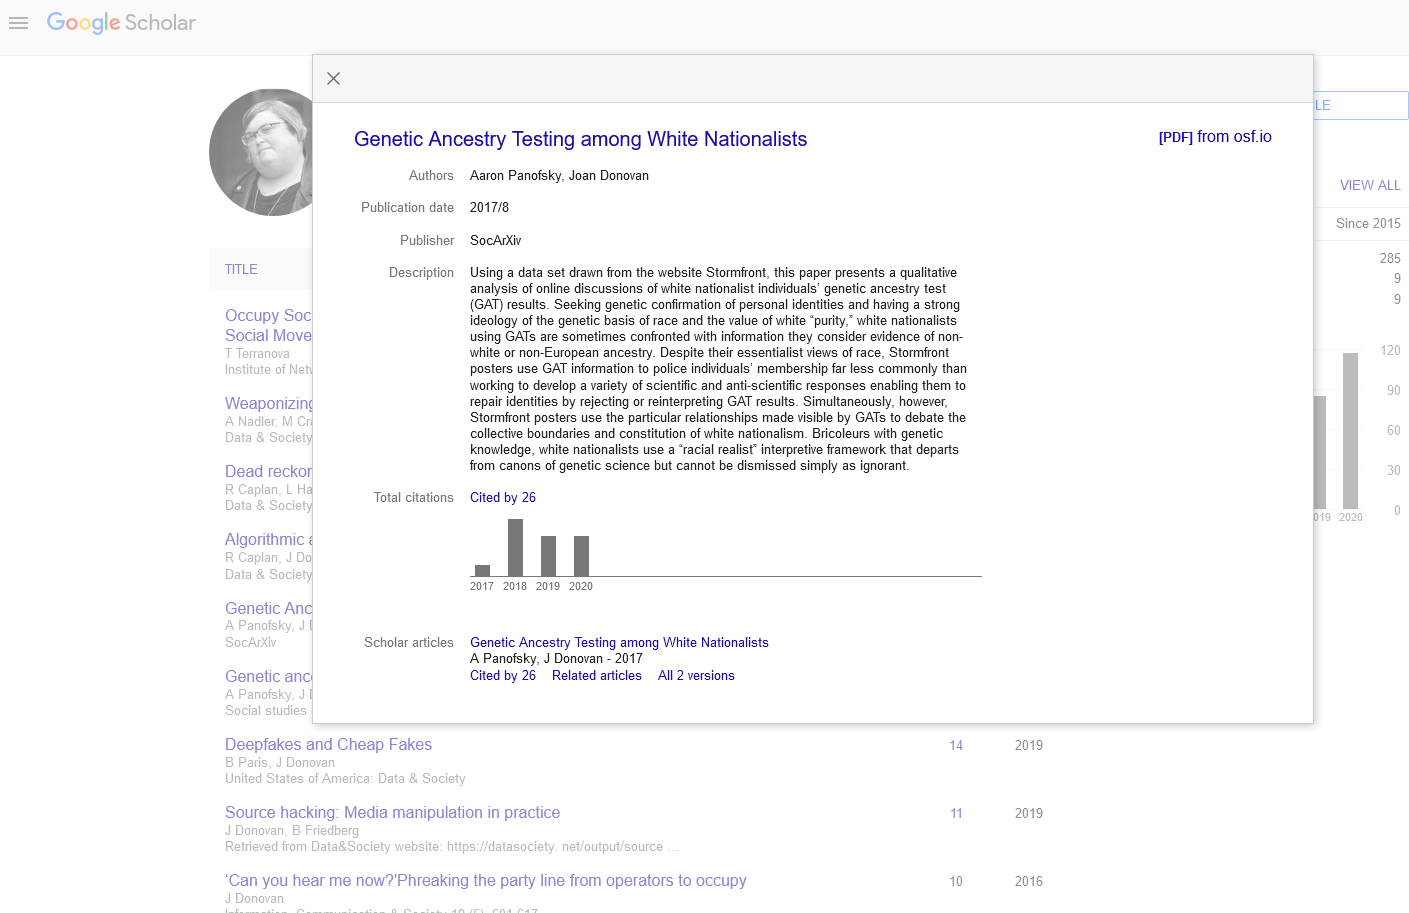Open the Scholar articles Genetic Ancestry Testing link

tap(619, 643)
